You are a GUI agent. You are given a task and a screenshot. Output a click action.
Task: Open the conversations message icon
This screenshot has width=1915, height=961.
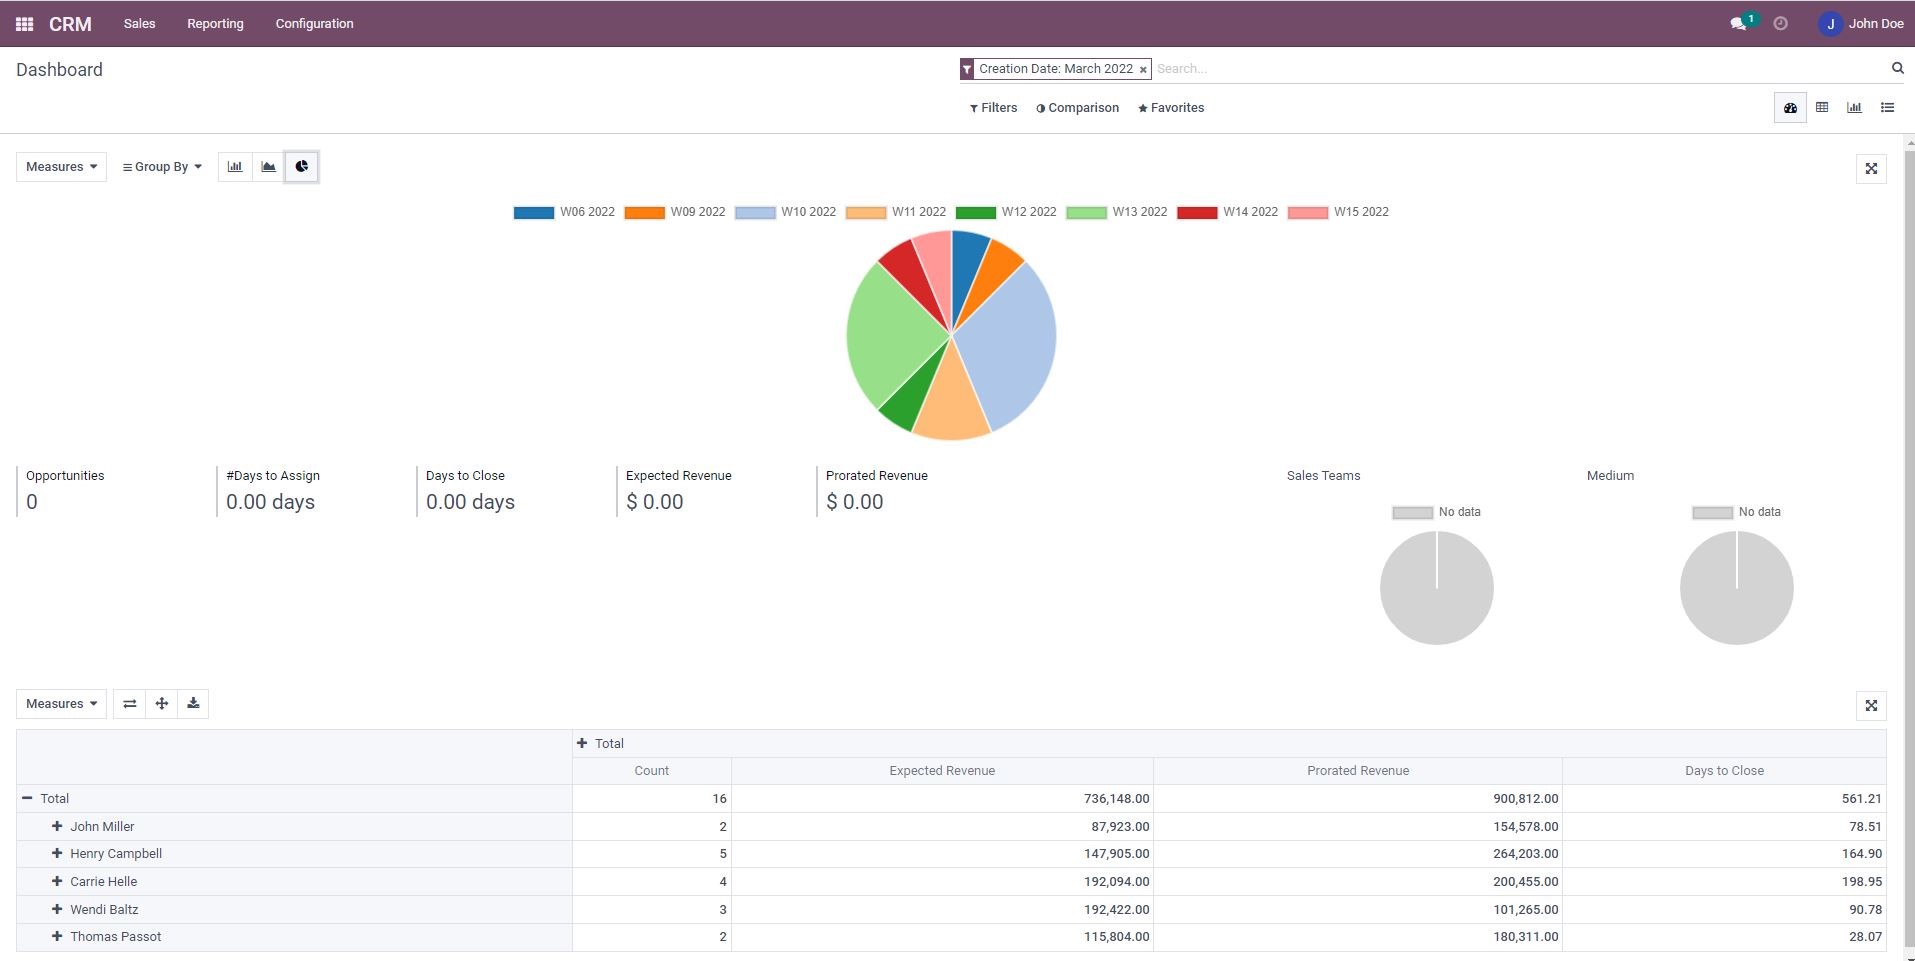1738,24
